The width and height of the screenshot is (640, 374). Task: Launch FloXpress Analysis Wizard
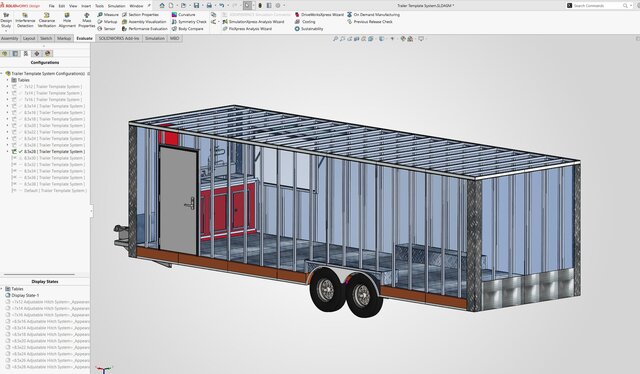pyautogui.click(x=247, y=29)
